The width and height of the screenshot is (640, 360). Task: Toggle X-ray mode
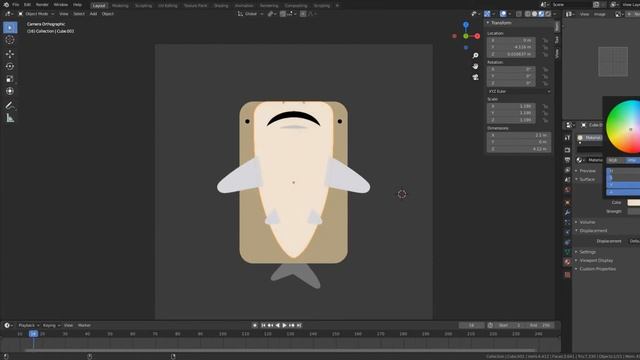(x=519, y=14)
